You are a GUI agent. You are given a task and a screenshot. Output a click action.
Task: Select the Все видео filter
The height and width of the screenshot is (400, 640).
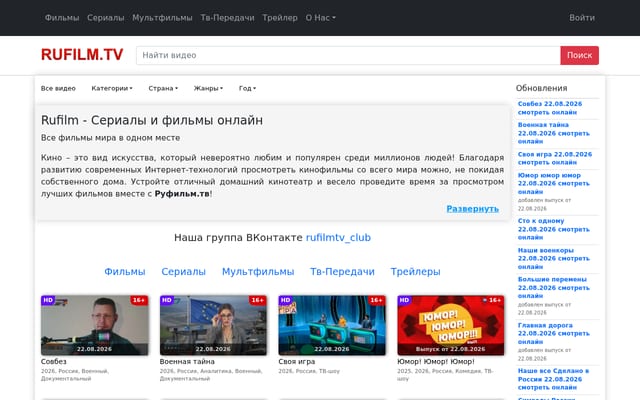(58, 88)
